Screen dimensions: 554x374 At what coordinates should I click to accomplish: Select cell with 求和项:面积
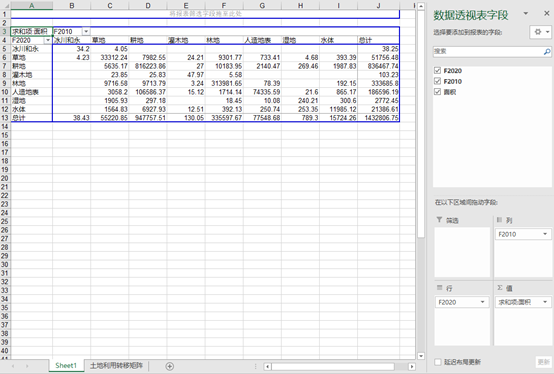pyautogui.click(x=31, y=31)
